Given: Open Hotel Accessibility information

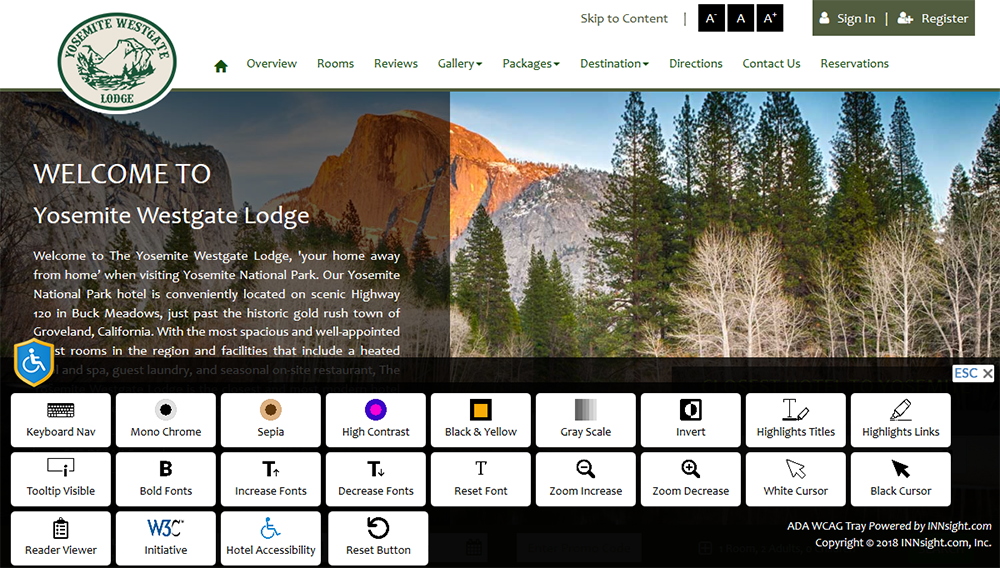Looking at the screenshot, I should (x=270, y=538).
